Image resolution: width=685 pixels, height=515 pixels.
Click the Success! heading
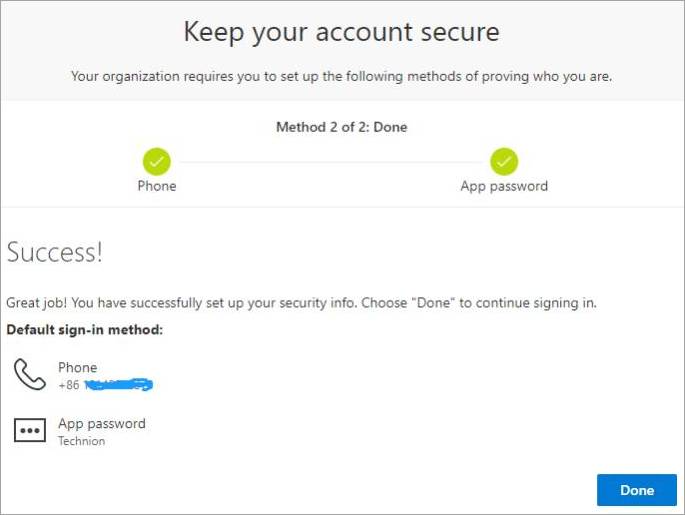coord(55,252)
